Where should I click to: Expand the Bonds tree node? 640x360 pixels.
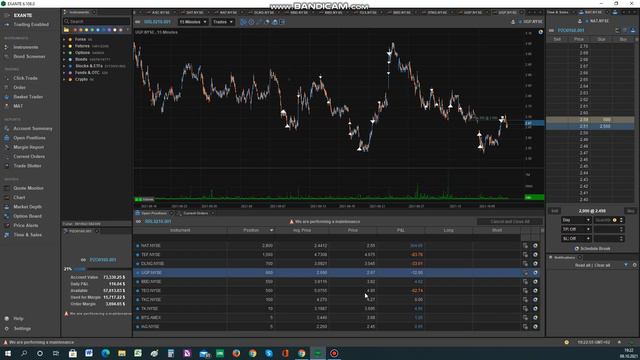64,60
